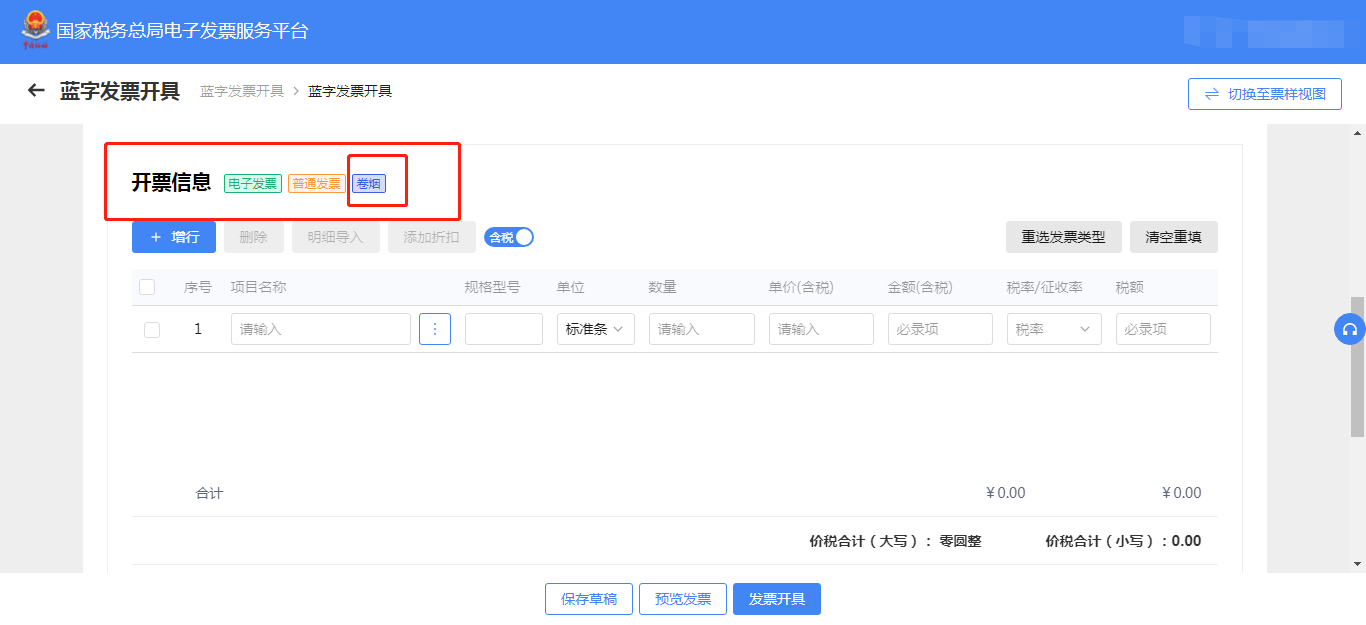Open the three-dot menu beside item name

(x=435, y=329)
